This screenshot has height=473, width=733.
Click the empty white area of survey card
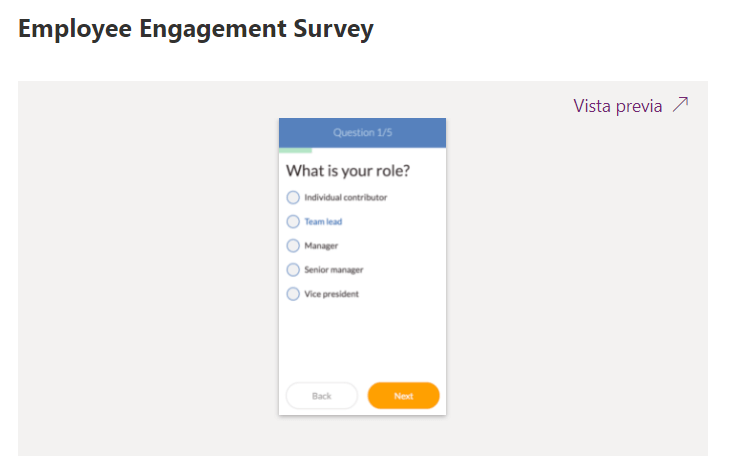(x=362, y=340)
